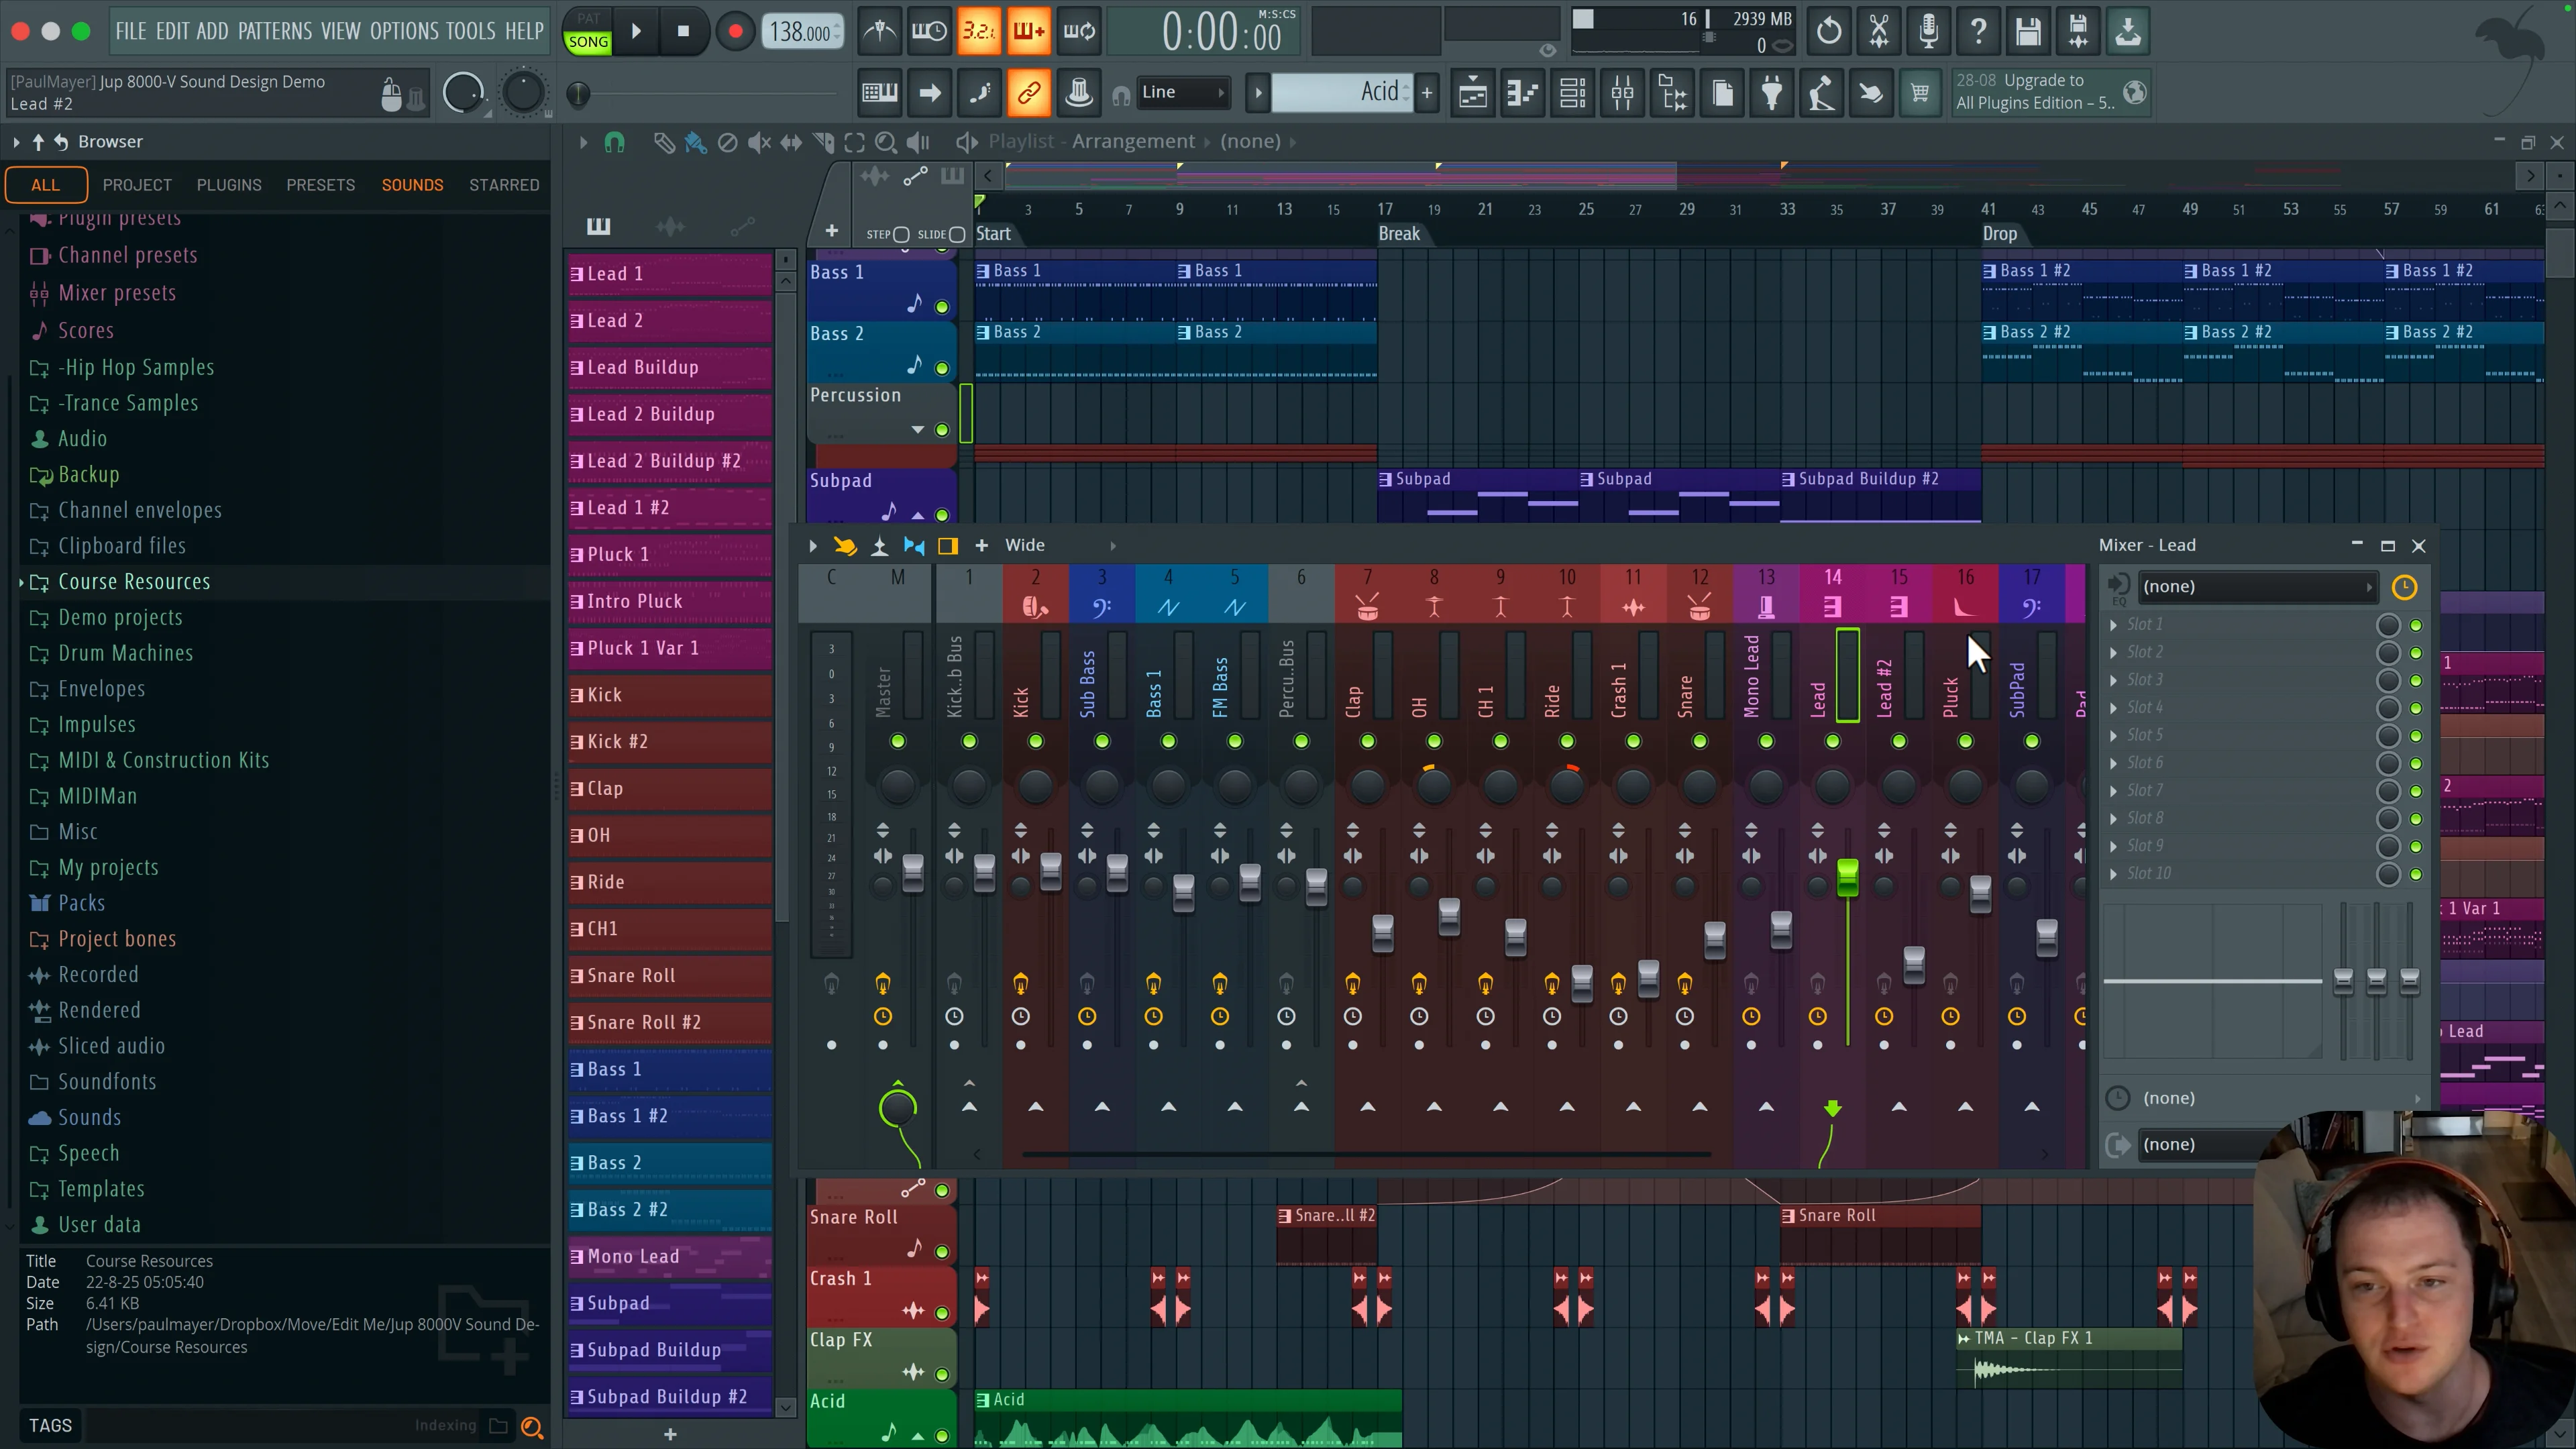Select the magnet snap icon in the playlist

point(615,142)
